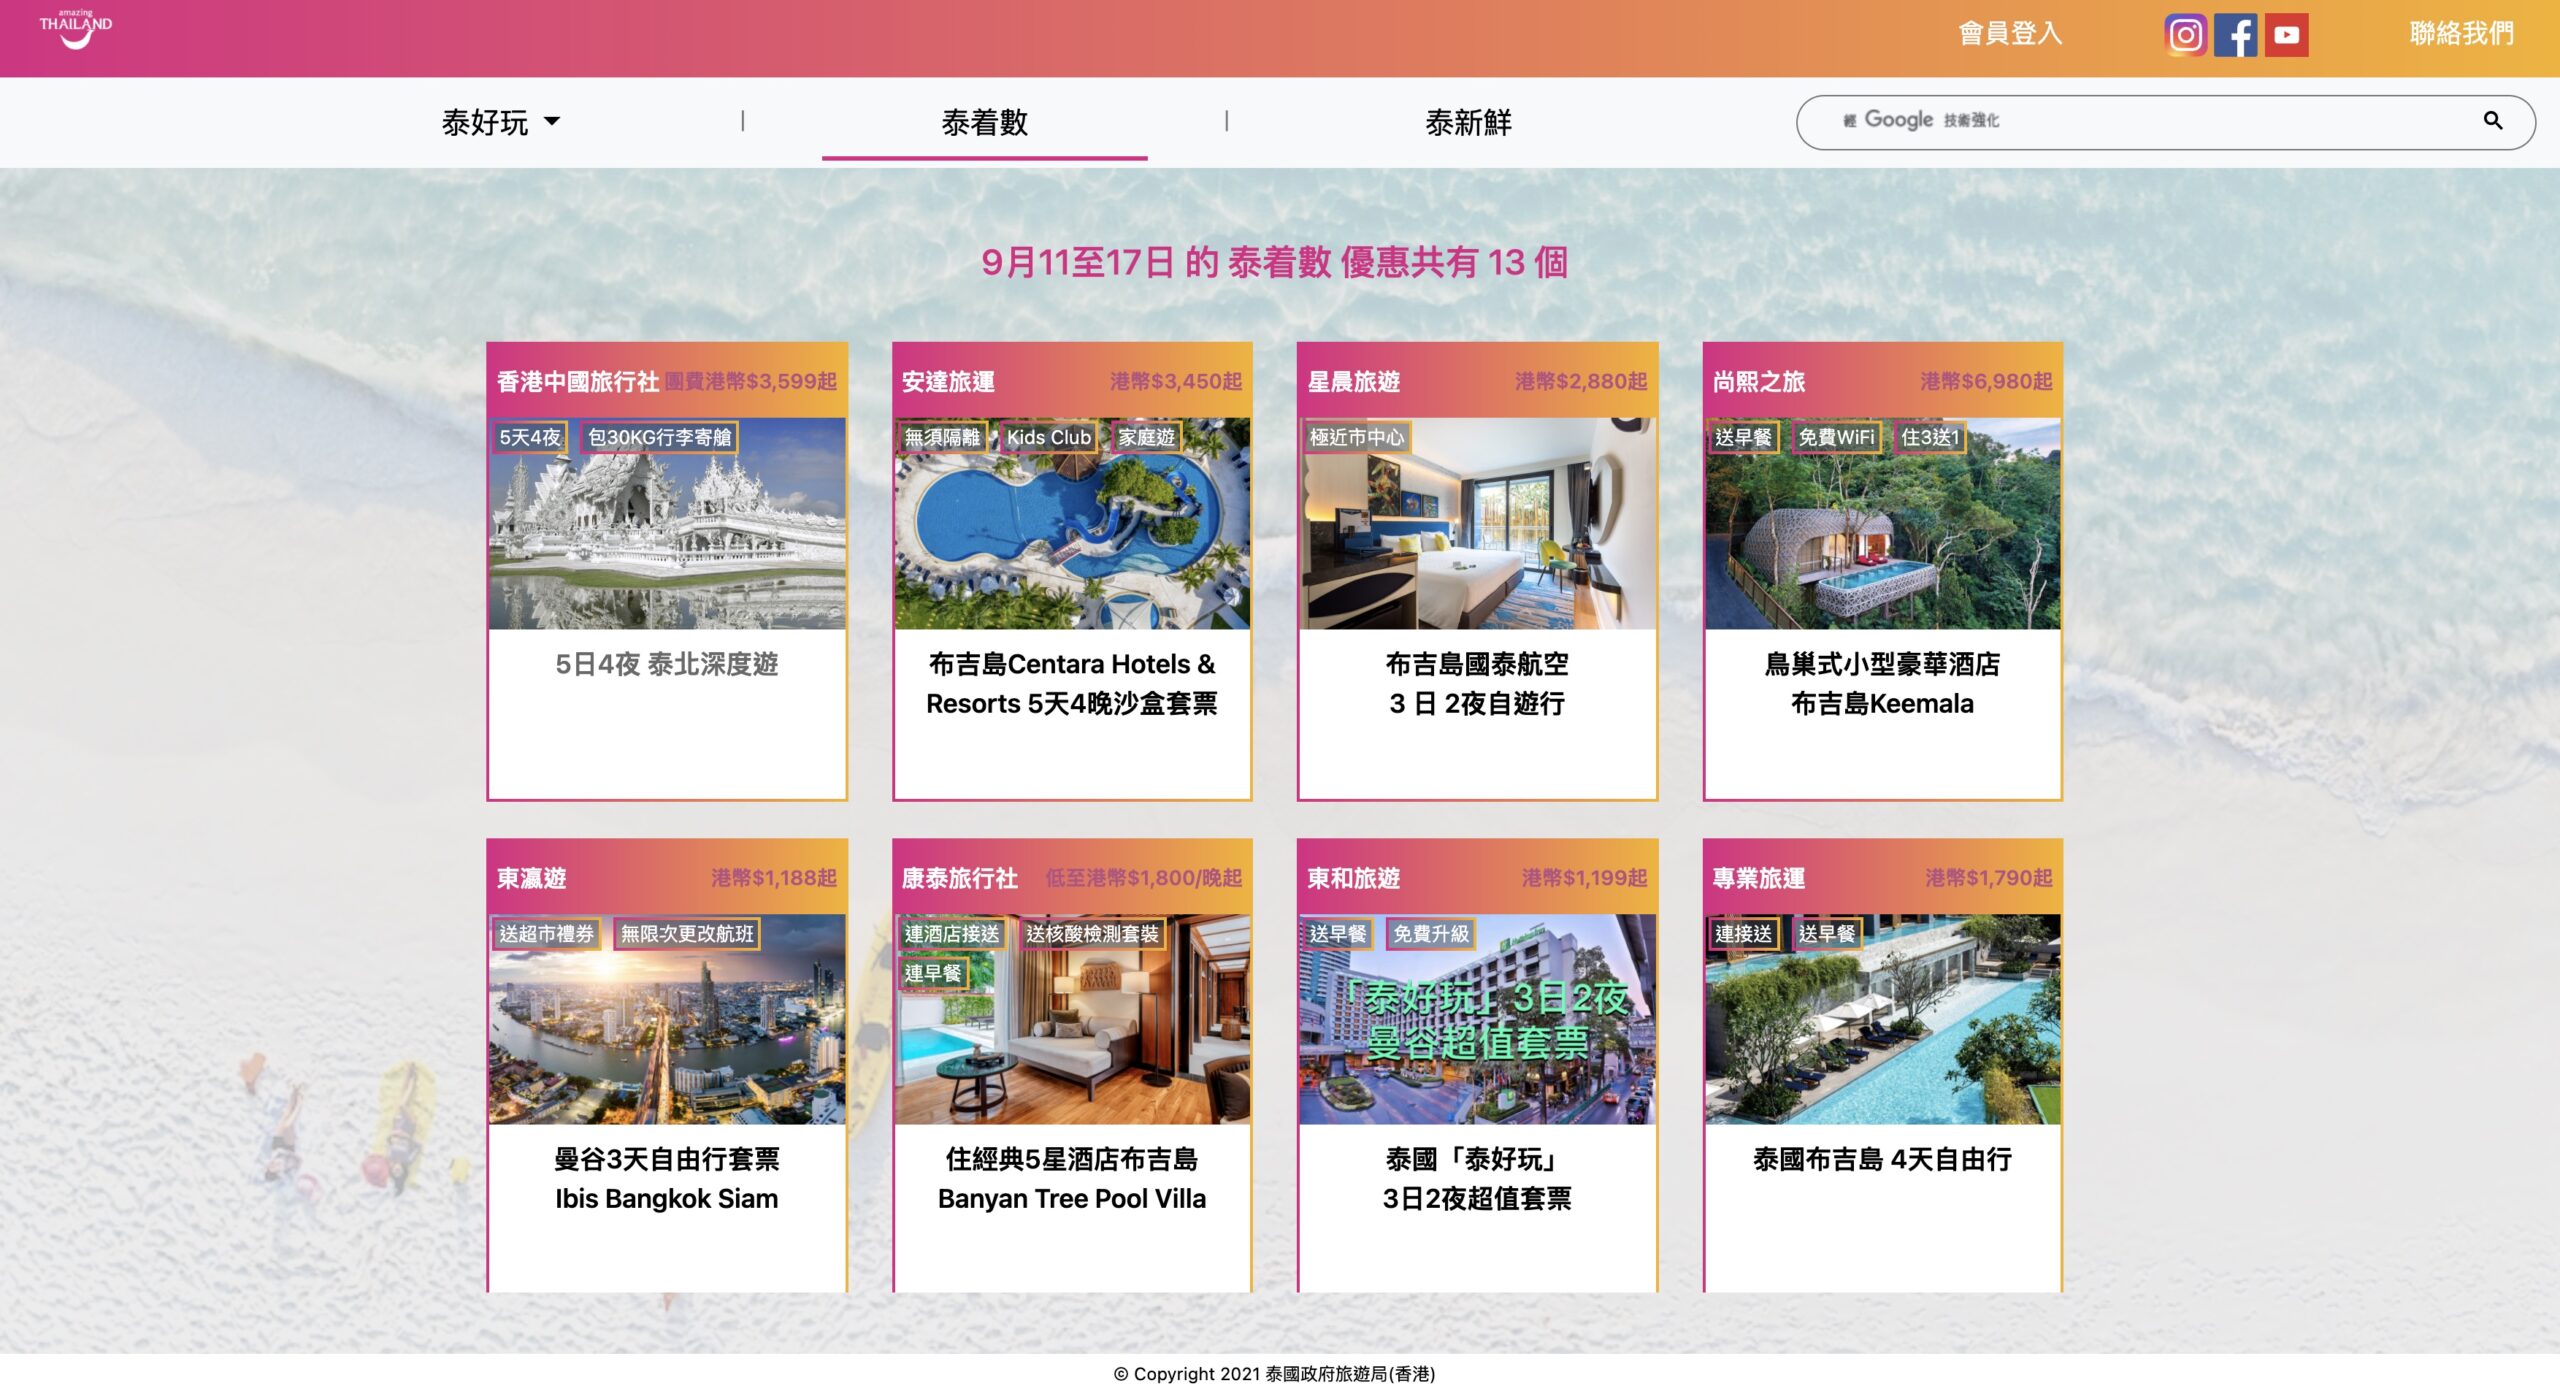
Task: Click the 港幣$2,880起 price
Action: tap(1581, 382)
